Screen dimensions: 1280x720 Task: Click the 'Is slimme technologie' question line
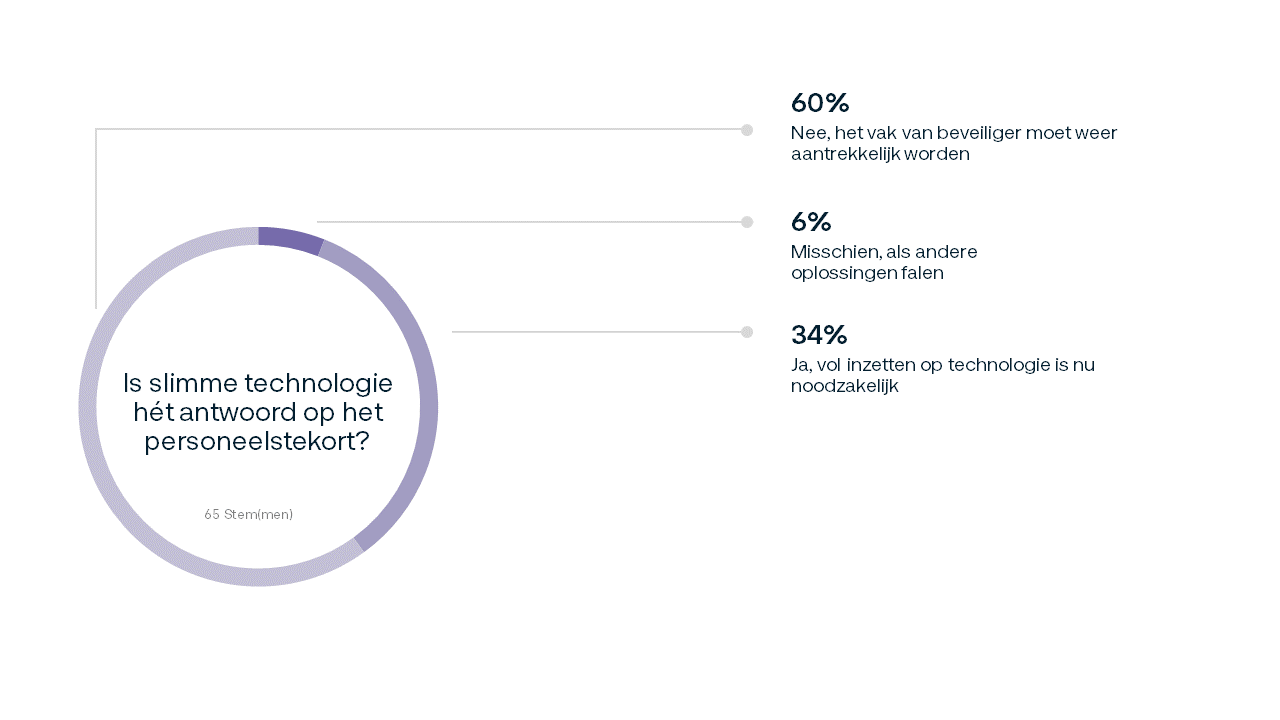(258, 383)
